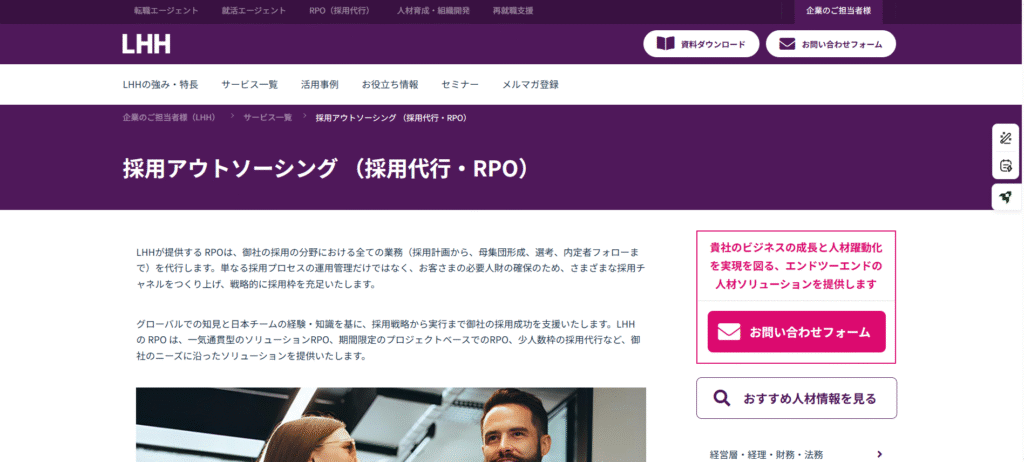
Task: Open the メルマガ登録 navigation link
Action: click(x=530, y=84)
